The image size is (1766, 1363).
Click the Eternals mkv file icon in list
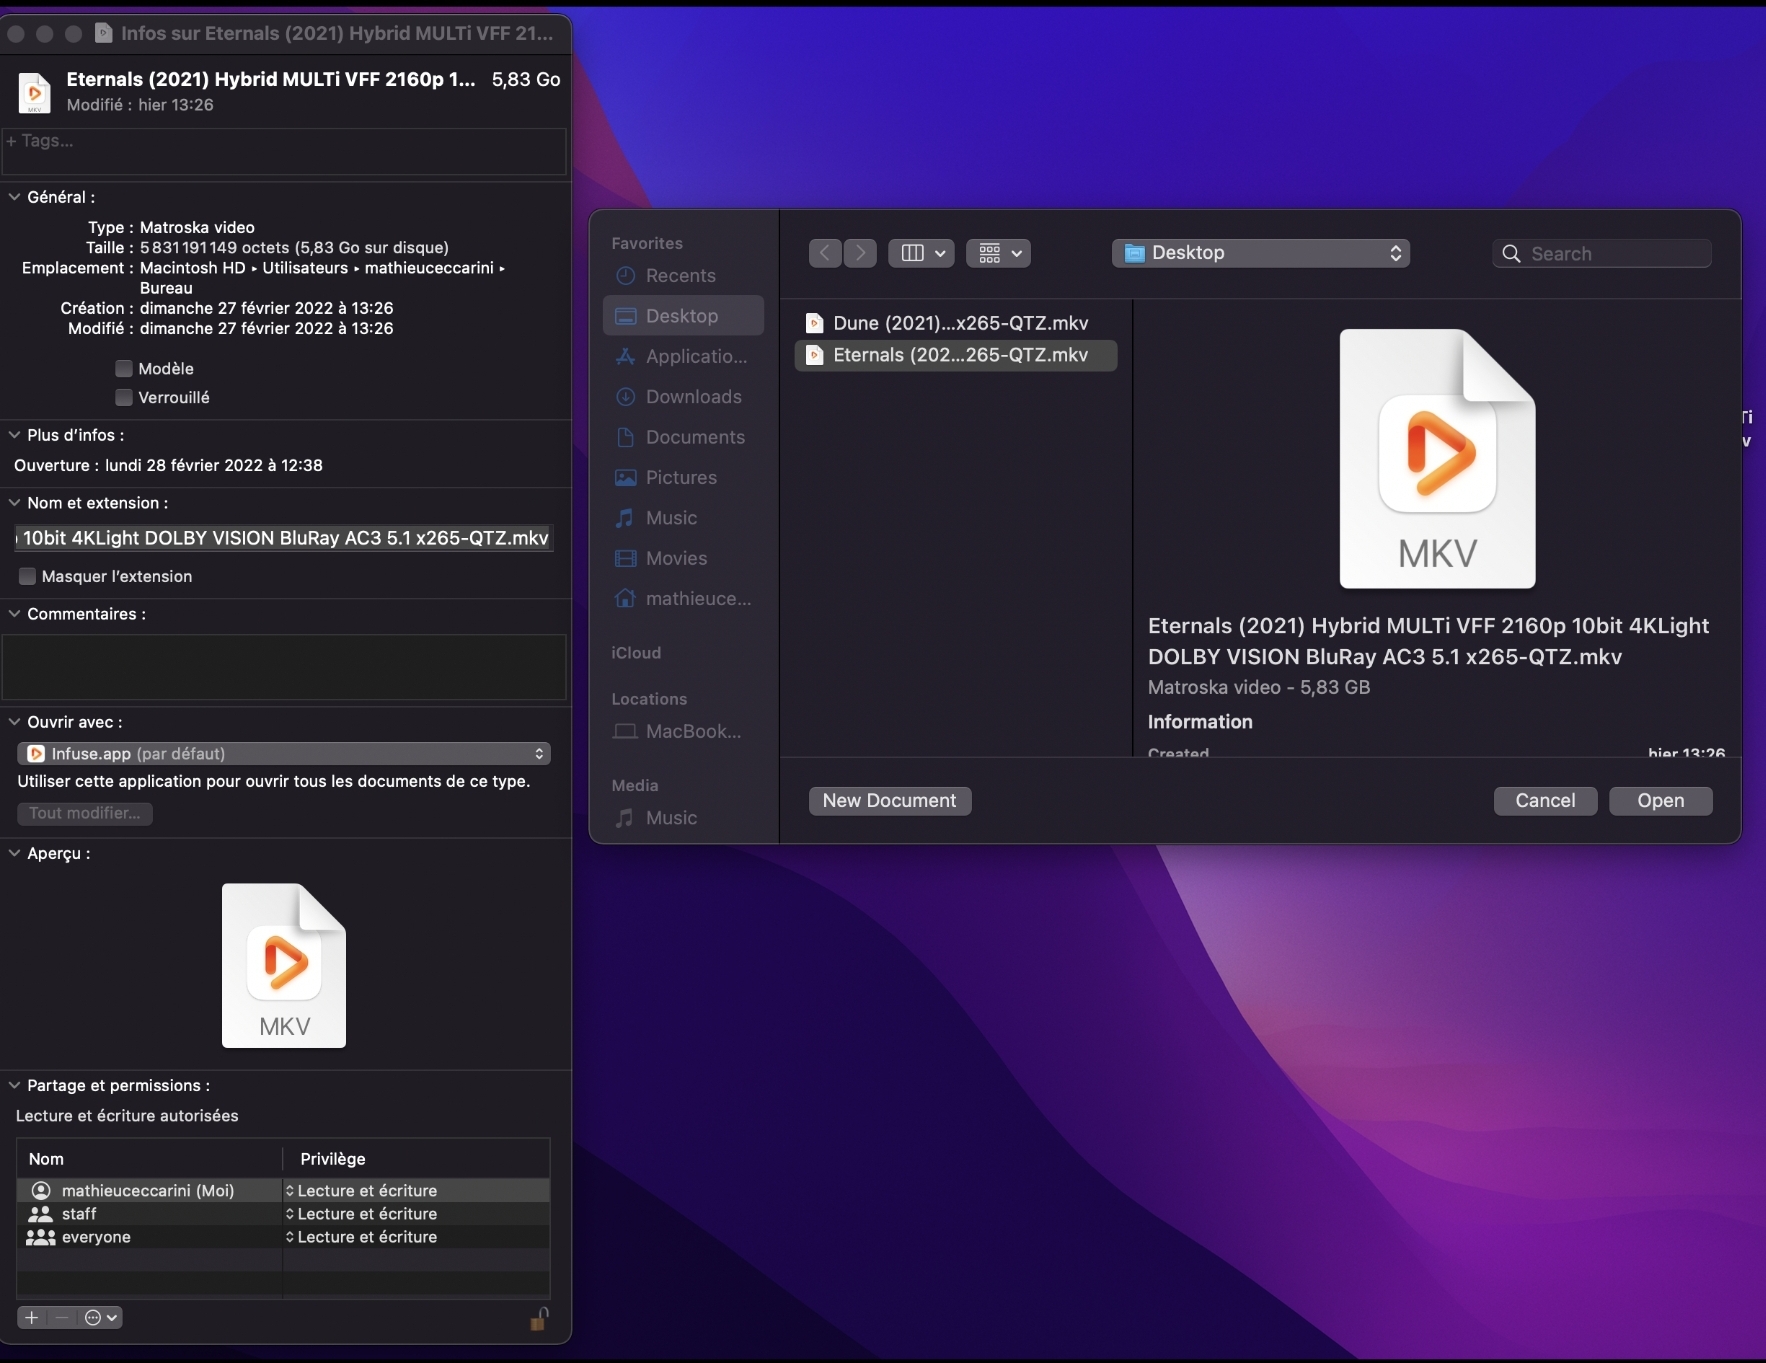point(815,355)
